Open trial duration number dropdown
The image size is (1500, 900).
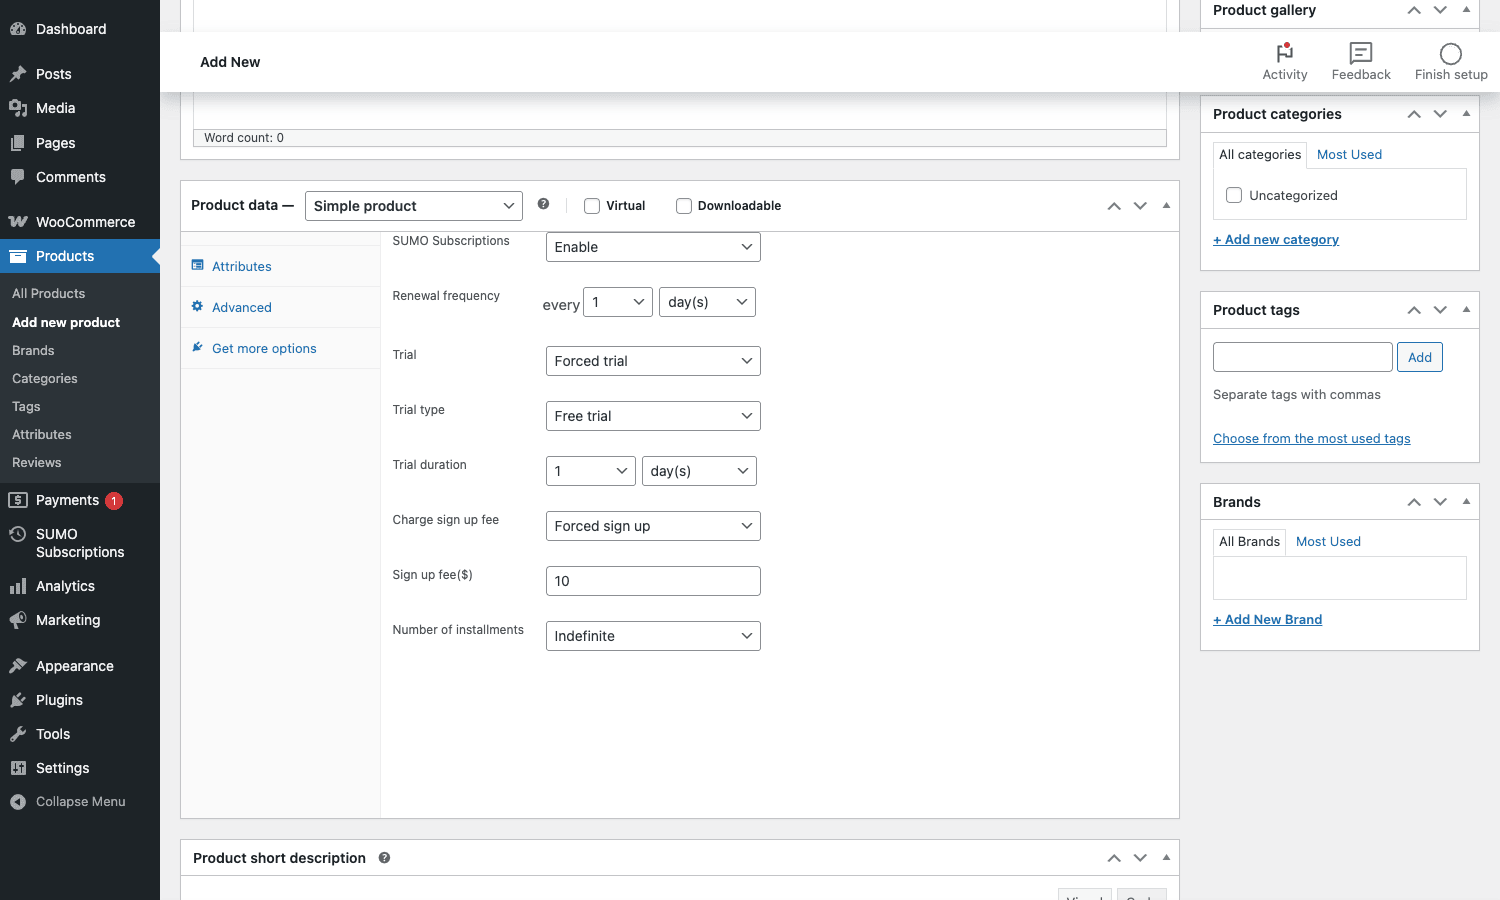coord(591,471)
